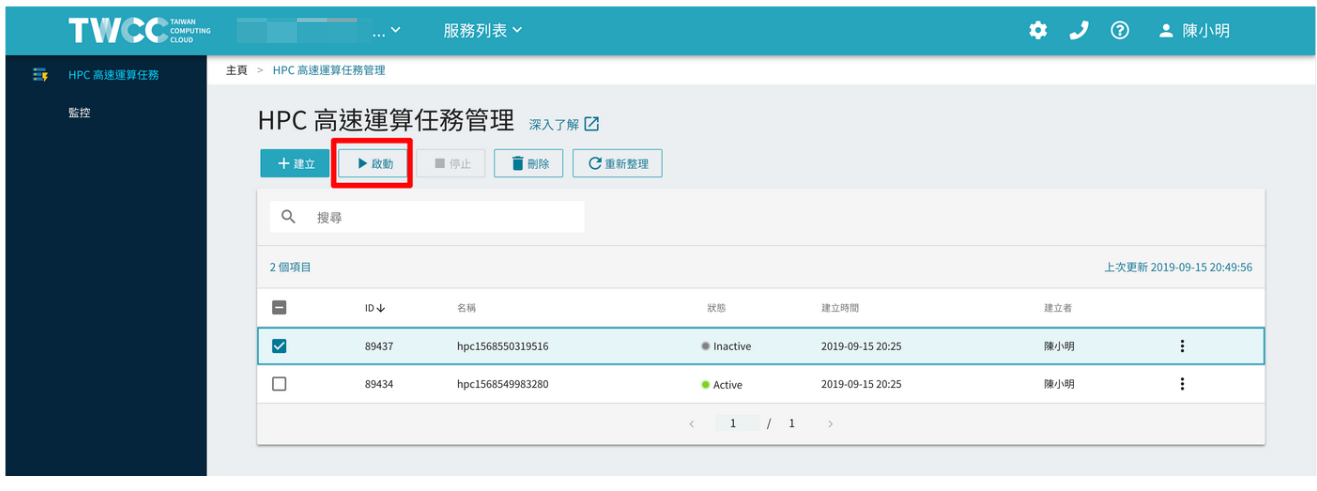Click the 重新整理 button
Image resolution: width=1317 pixels, height=491 pixels.
click(x=618, y=164)
